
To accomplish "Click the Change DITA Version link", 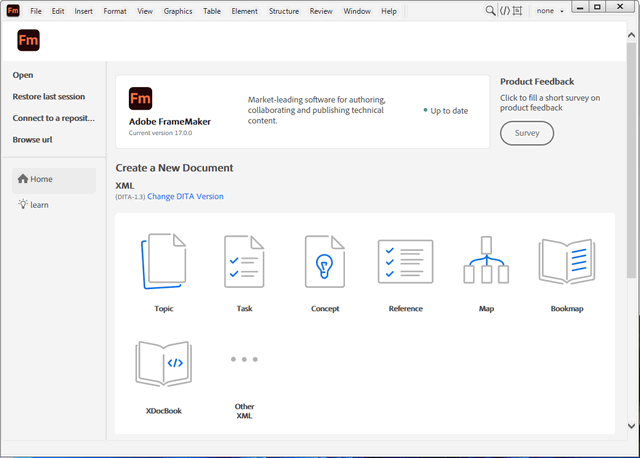I will pyautogui.click(x=185, y=197).
